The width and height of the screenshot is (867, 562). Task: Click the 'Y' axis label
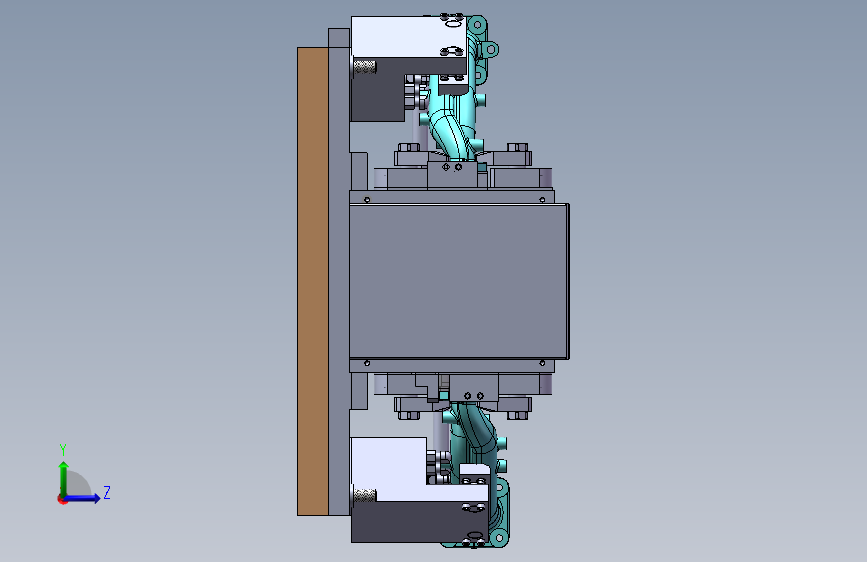point(63,450)
